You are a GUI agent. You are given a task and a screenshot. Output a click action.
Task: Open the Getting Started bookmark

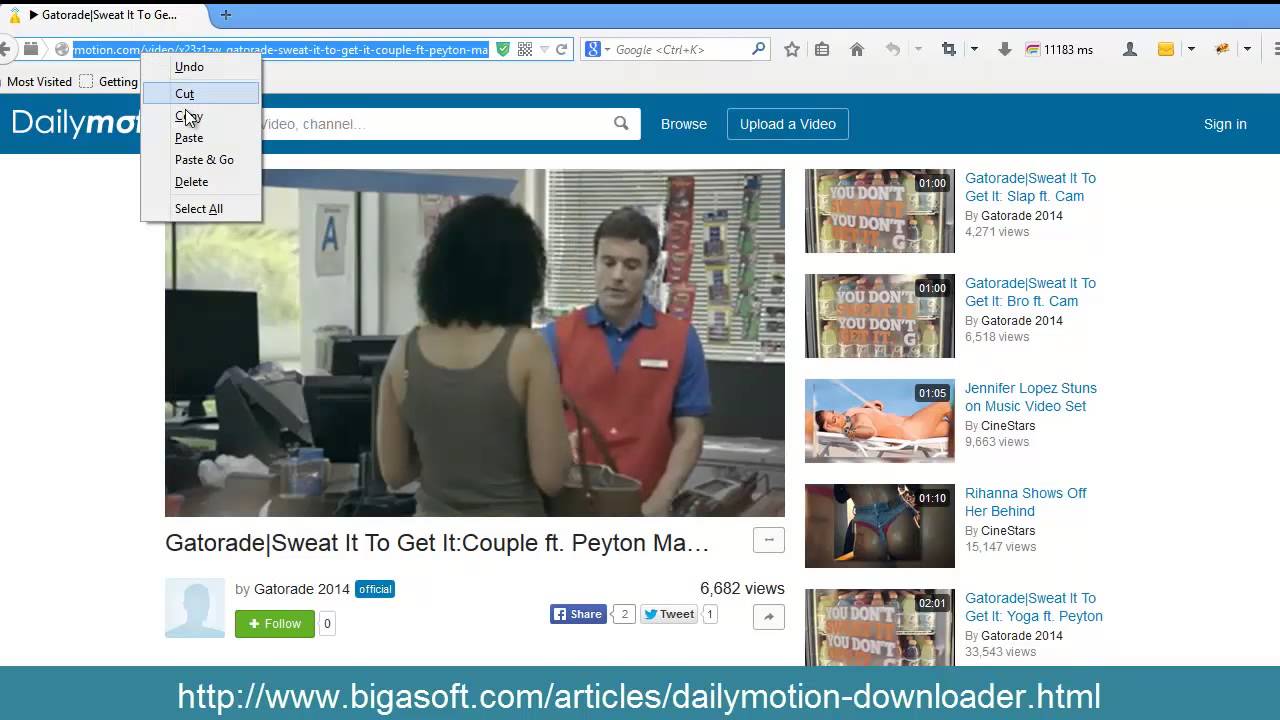coord(109,82)
